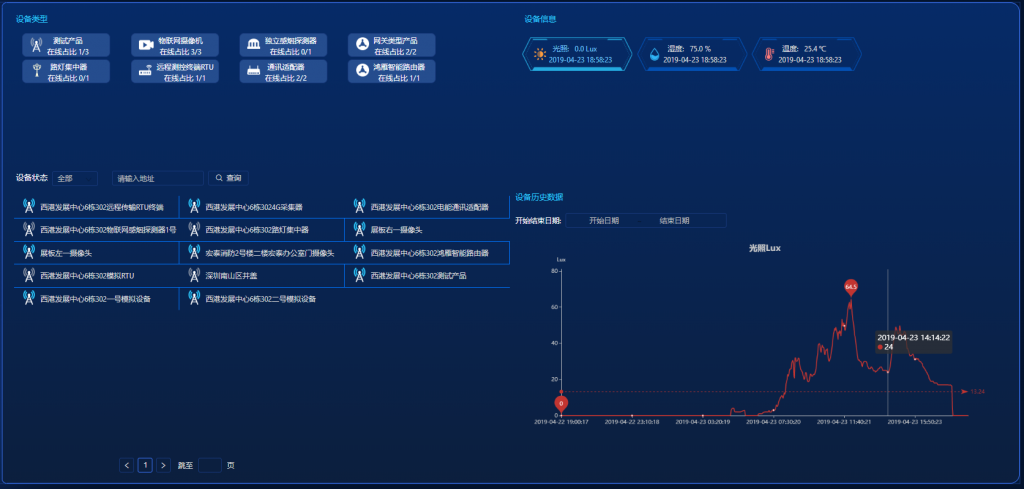Click the 测试产品 antenna tower icon

pos(37,45)
